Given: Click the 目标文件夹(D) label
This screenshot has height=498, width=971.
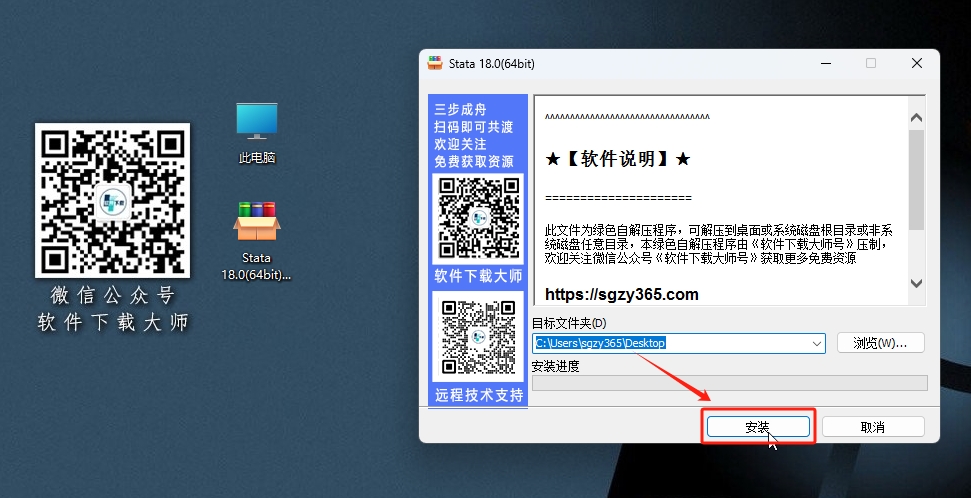Looking at the screenshot, I should 569,323.
